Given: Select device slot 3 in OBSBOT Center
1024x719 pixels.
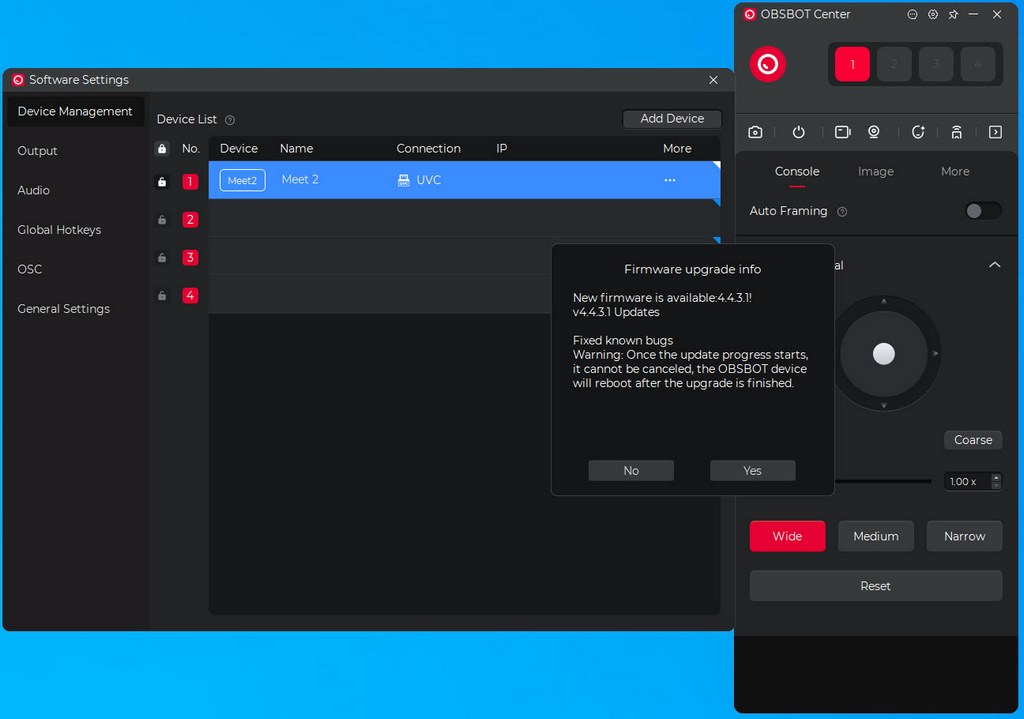Looking at the screenshot, I should 936,64.
